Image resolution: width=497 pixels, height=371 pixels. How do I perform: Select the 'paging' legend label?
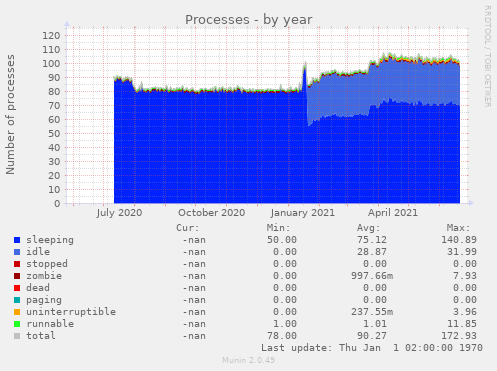click(x=44, y=300)
